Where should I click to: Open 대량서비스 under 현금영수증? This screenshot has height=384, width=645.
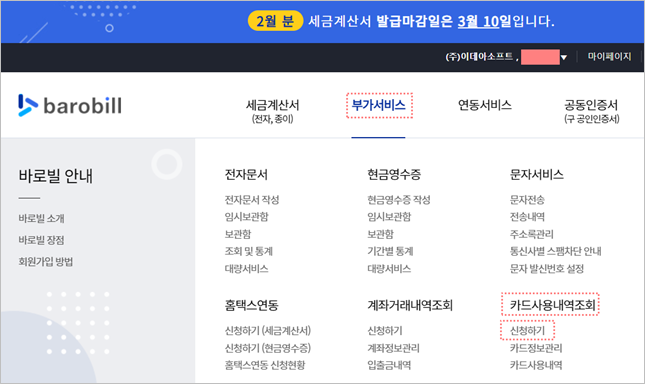389,269
